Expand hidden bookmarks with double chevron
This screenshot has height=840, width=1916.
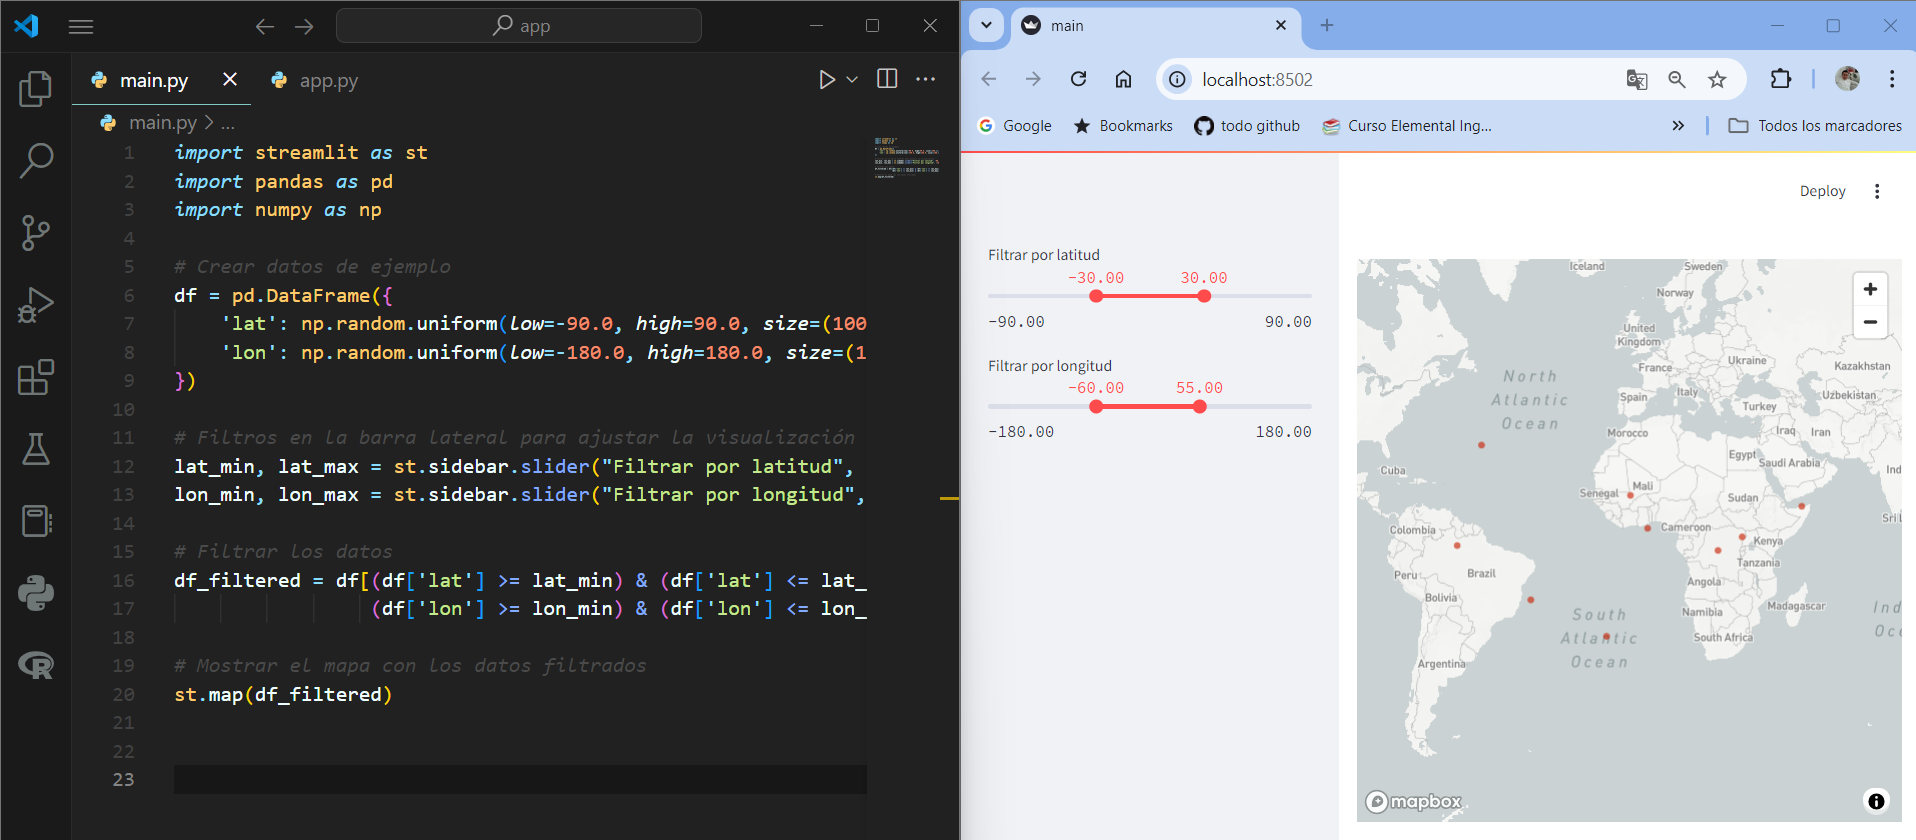click(x=1678, y=126)
